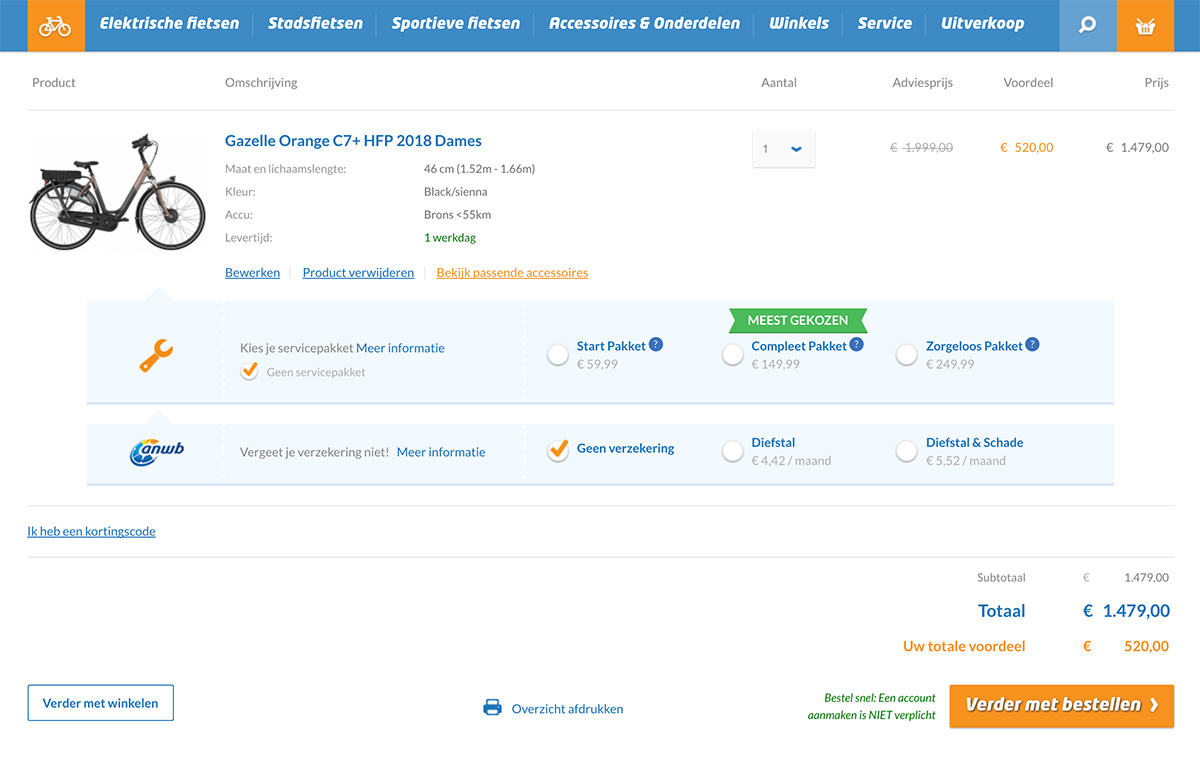
Task: Click the Totaal amount € 1.479,00
Action: tap(1126, 611)
